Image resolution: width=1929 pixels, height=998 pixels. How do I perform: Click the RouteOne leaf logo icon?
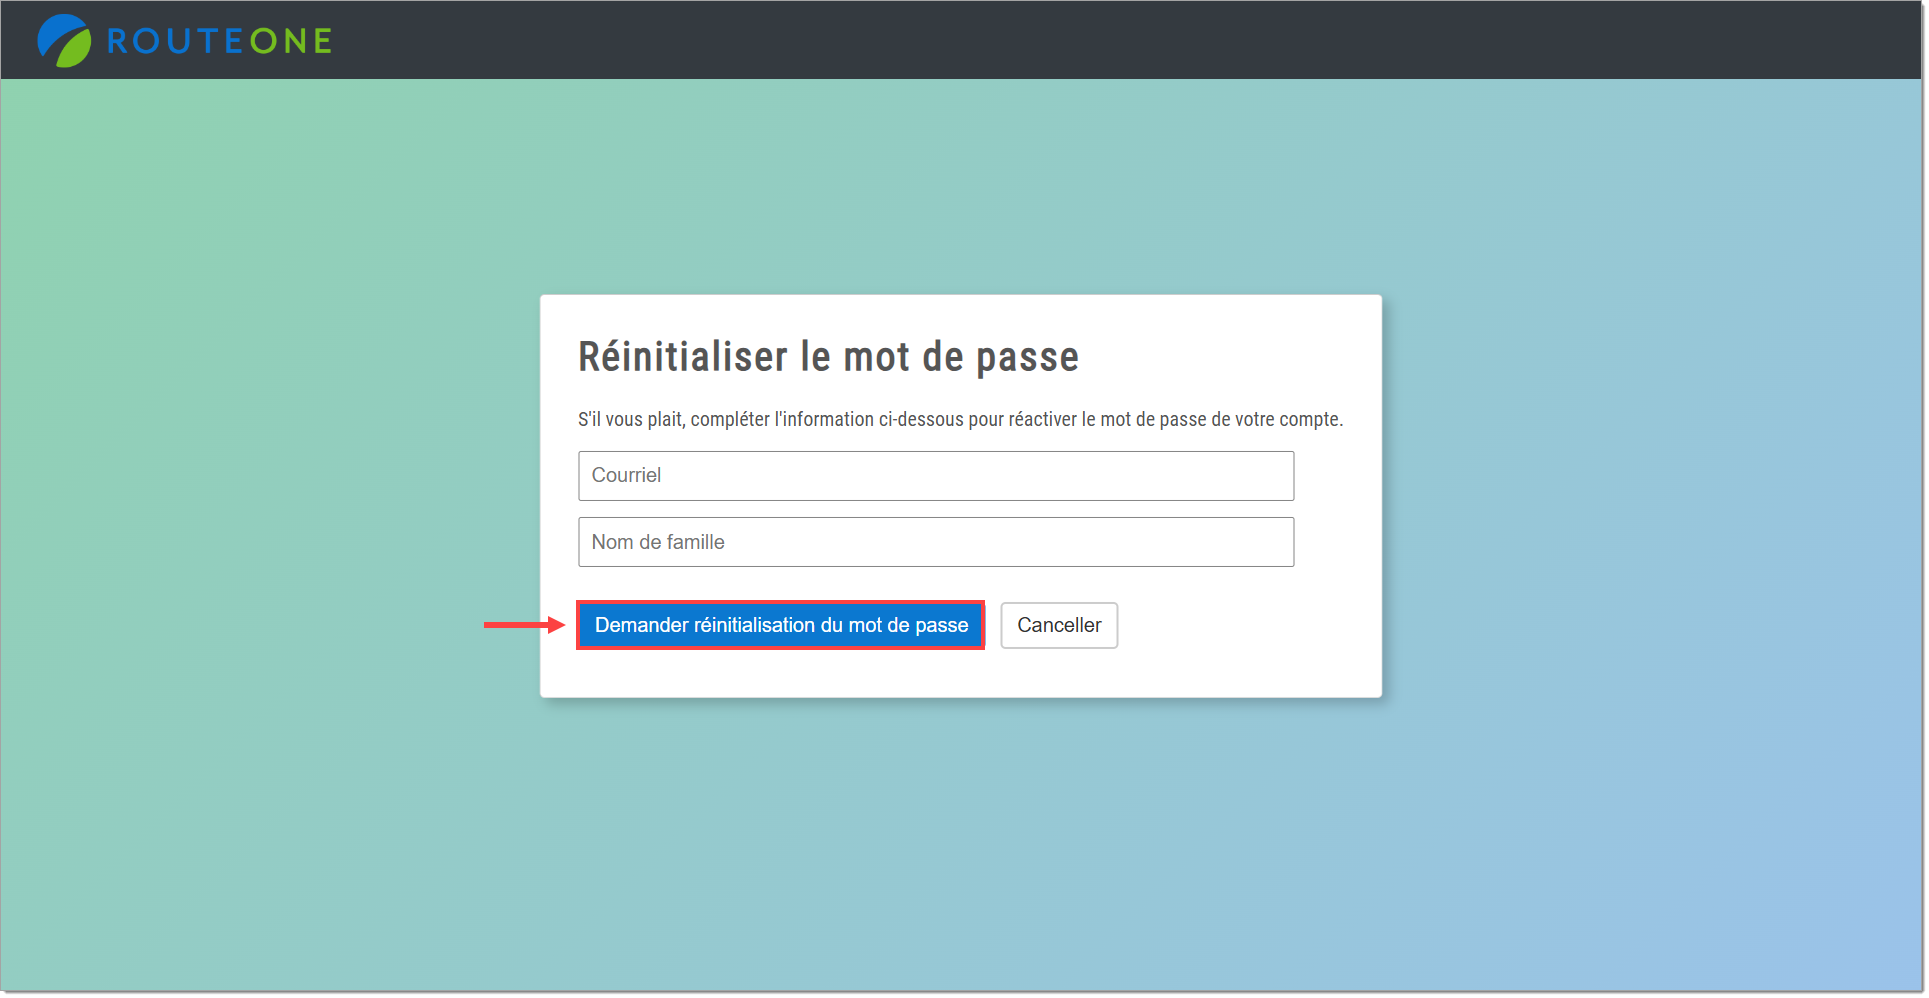(64, 41)
